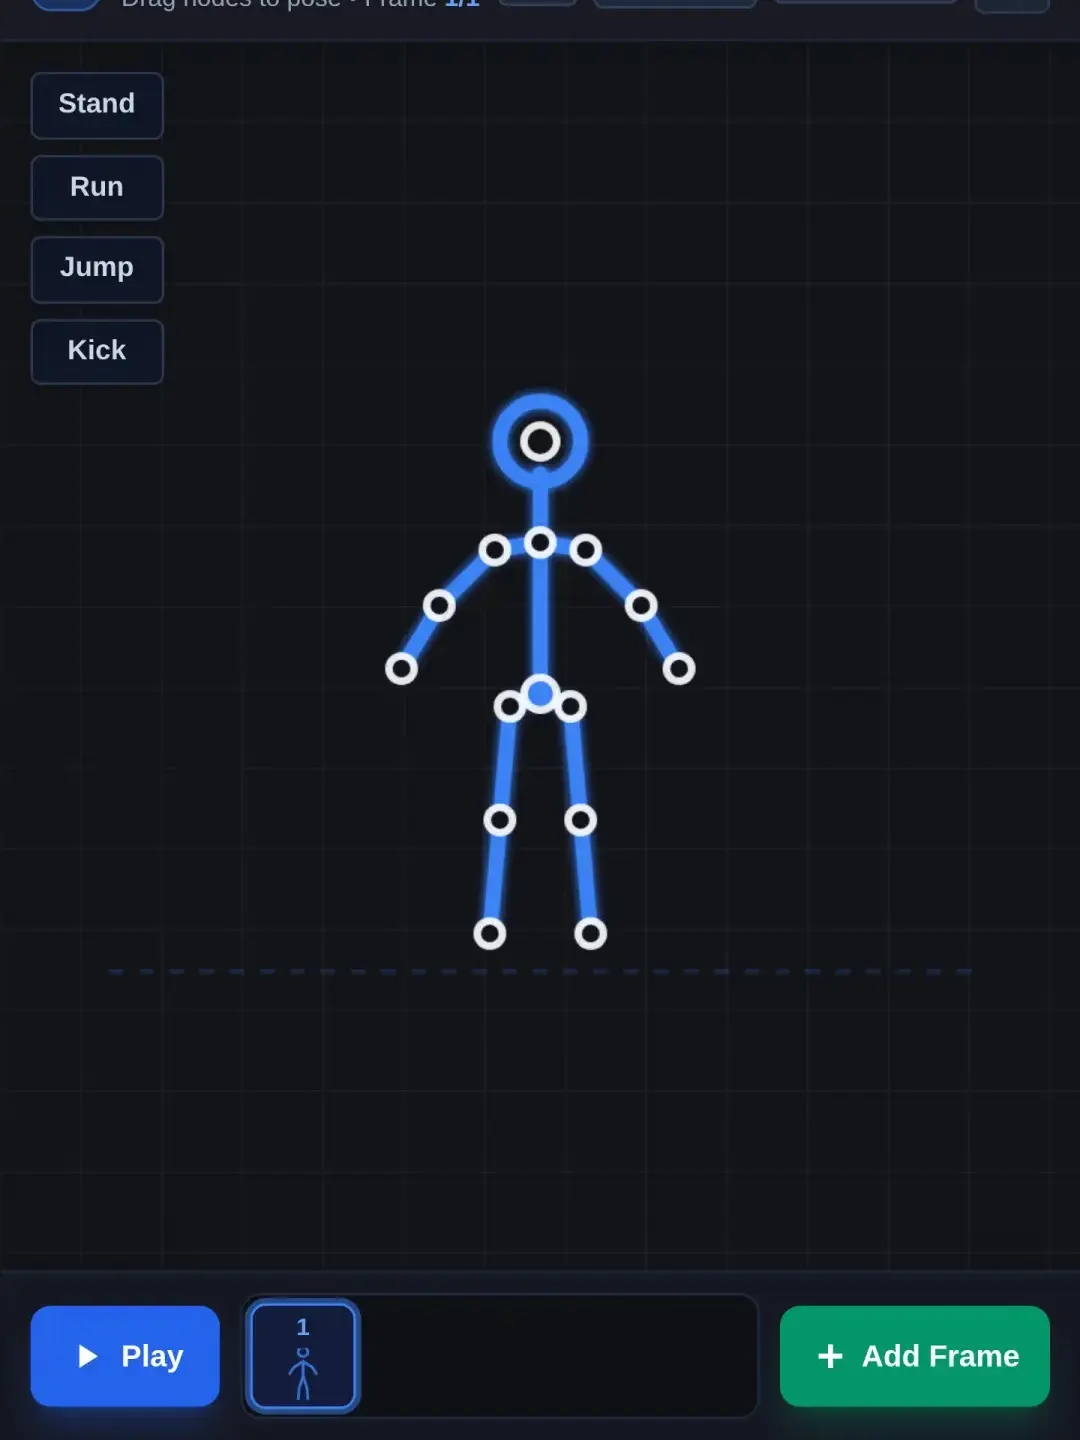Click the hand node on the screen's right
Viewport: 1080px width, 1440px height.
(x=679, y=669)
